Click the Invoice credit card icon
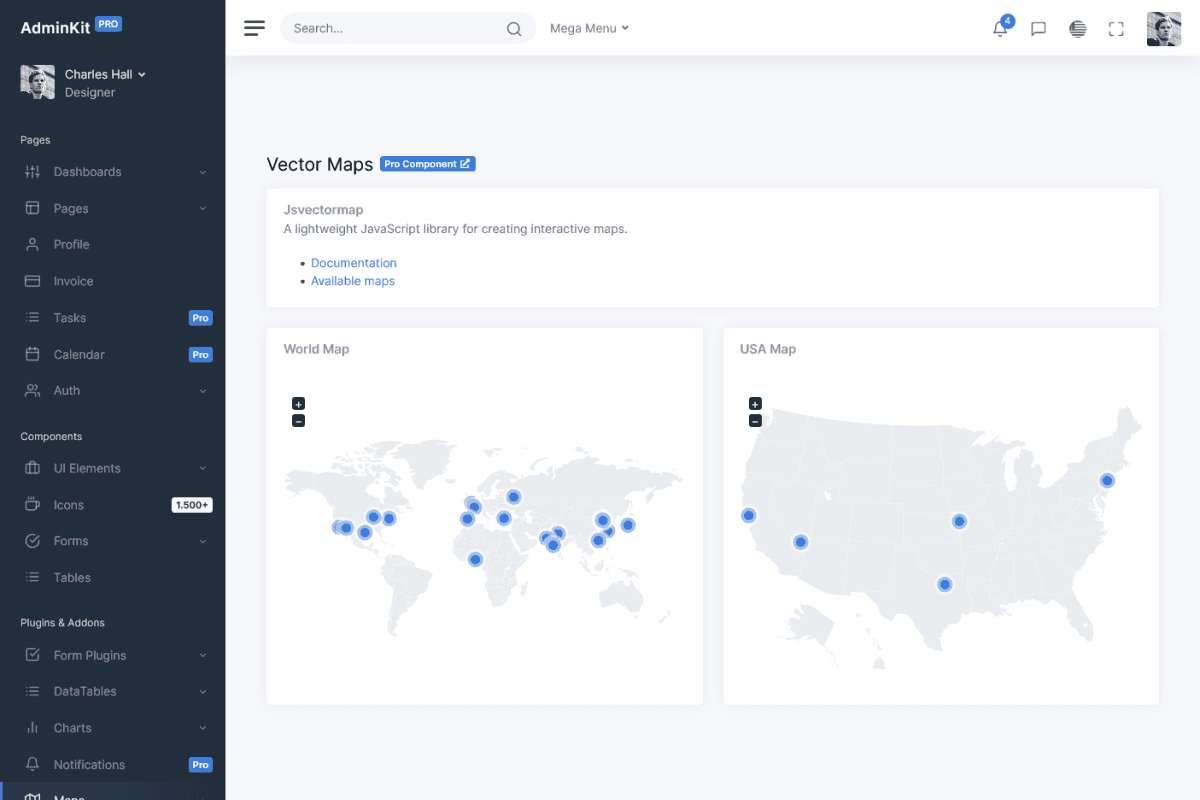 pyautogui.click(x=32, y=281)
